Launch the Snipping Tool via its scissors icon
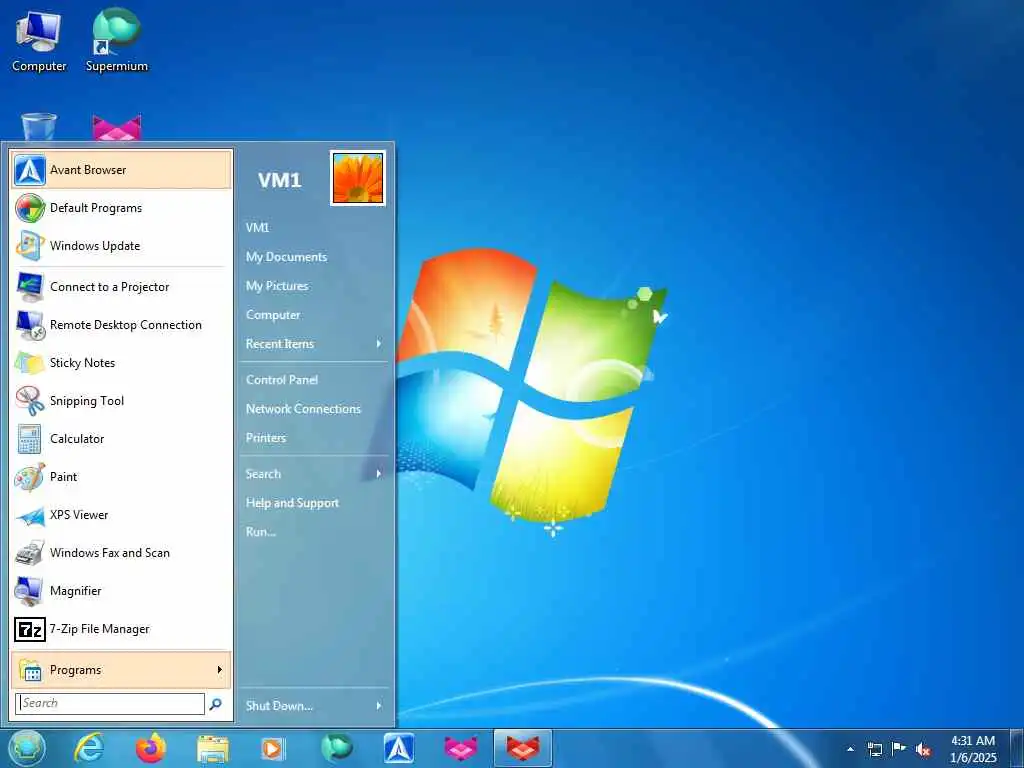Image resolution: width=1024 pixels, height=768 pixels. [30, 400]
